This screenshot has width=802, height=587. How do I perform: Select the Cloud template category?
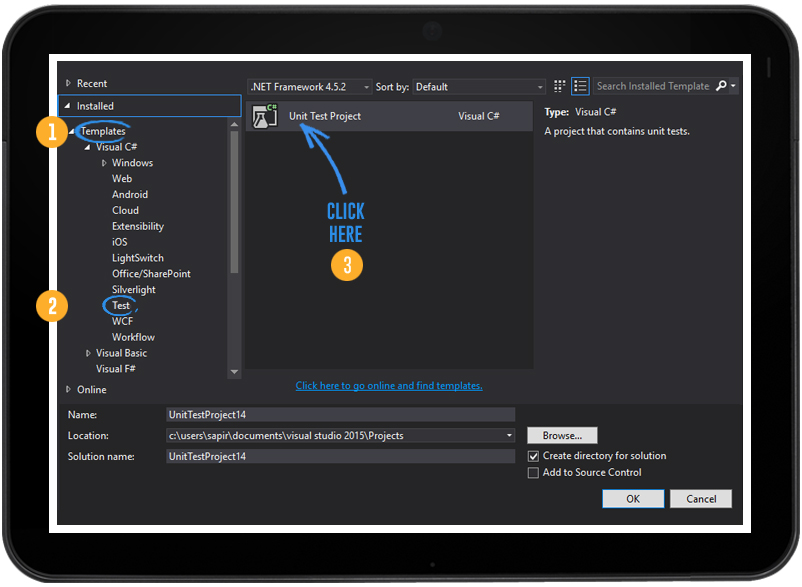click(x=125, y=211)
